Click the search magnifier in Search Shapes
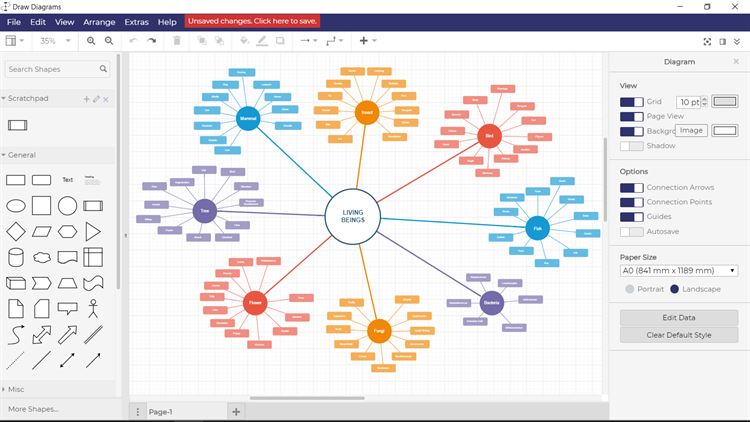Viewport: 750px width, 422px height. [103, 69]
